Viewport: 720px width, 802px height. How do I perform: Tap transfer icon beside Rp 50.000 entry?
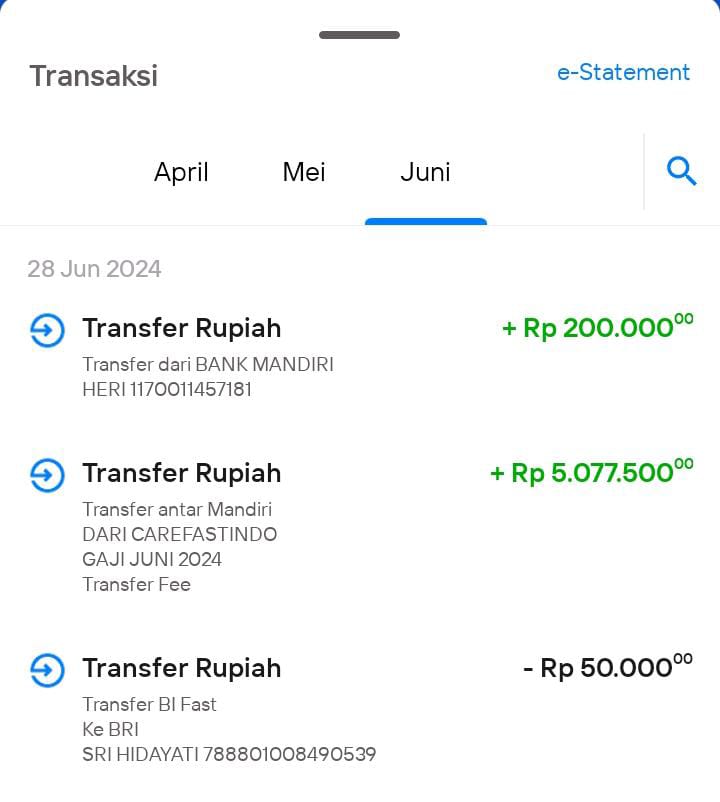coord(47,670)
